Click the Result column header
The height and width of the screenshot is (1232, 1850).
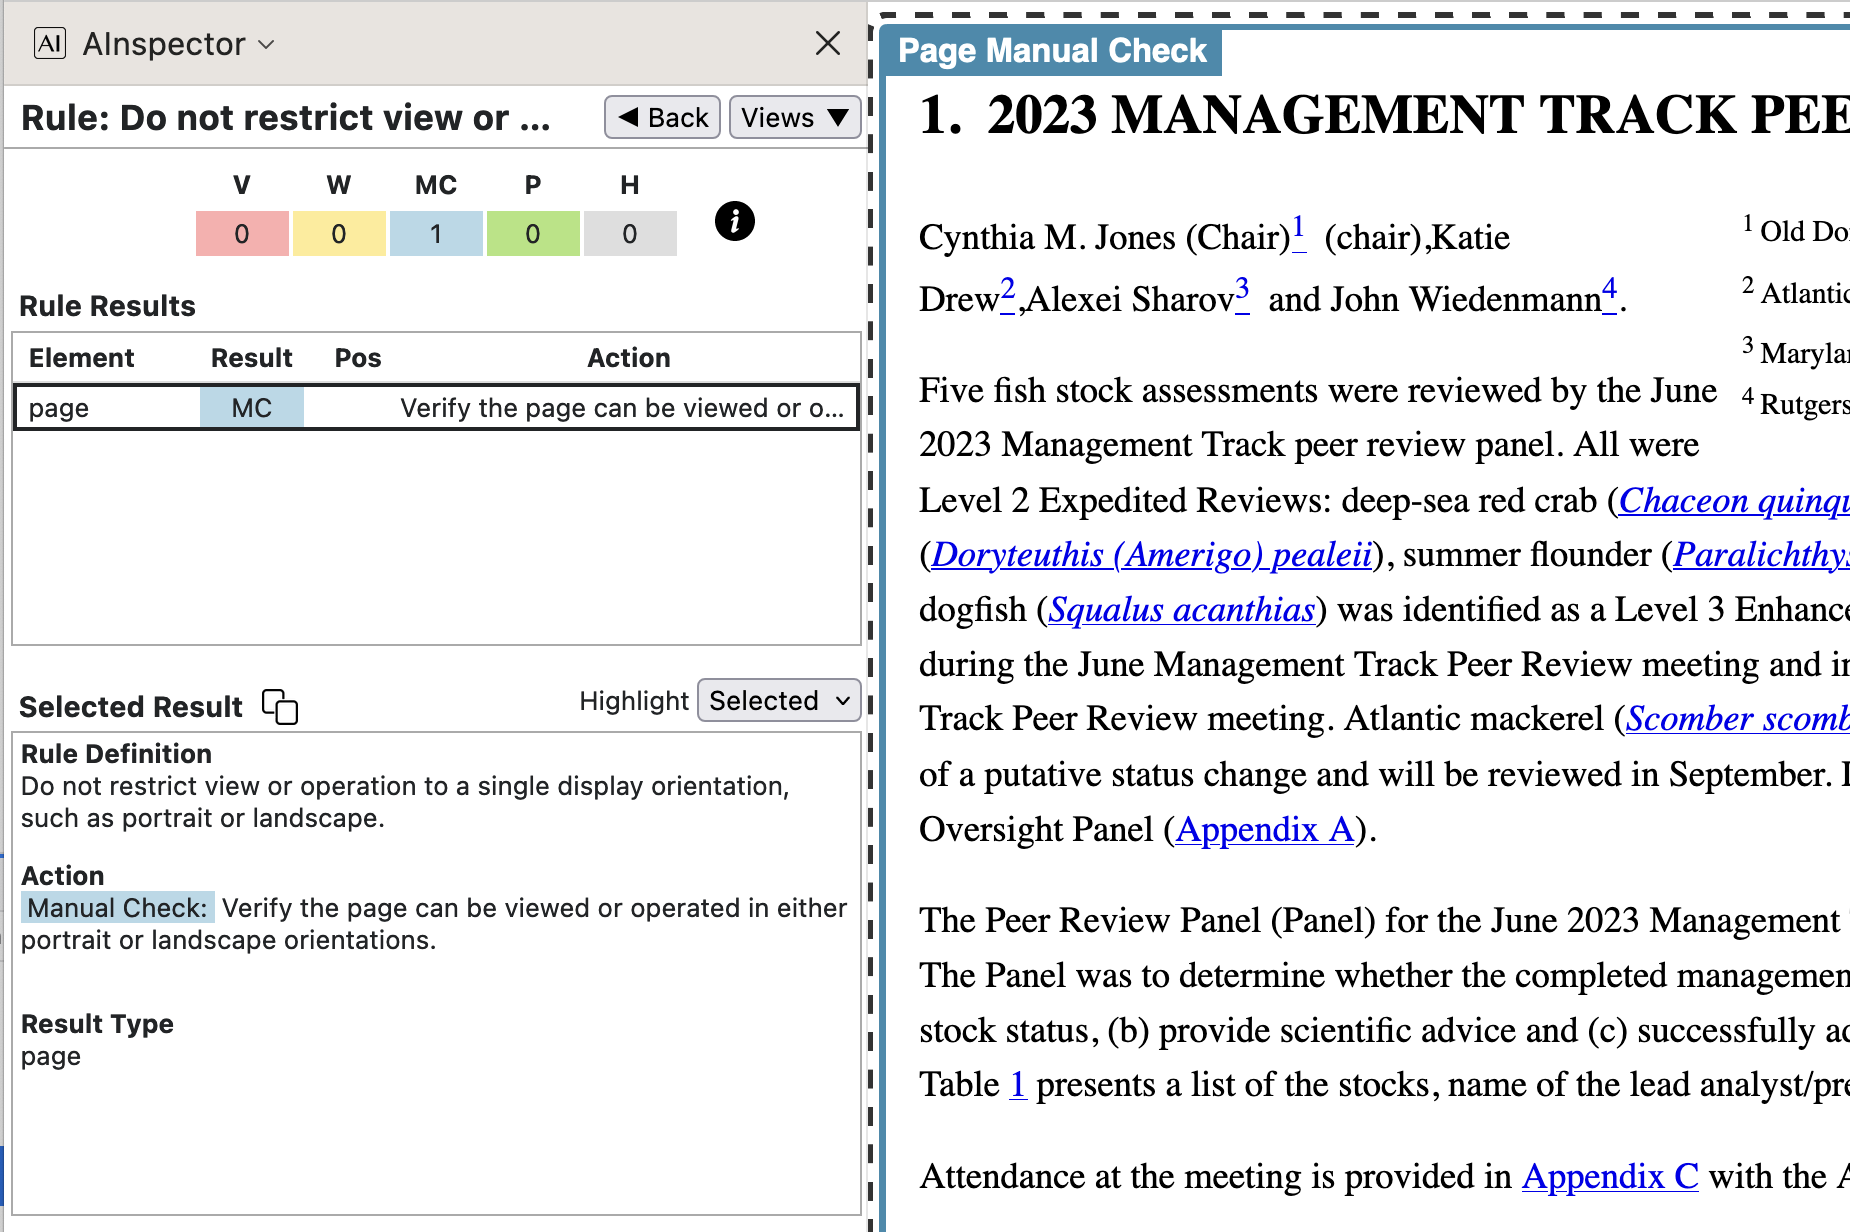pyautogui.click(x=251, y=358)
